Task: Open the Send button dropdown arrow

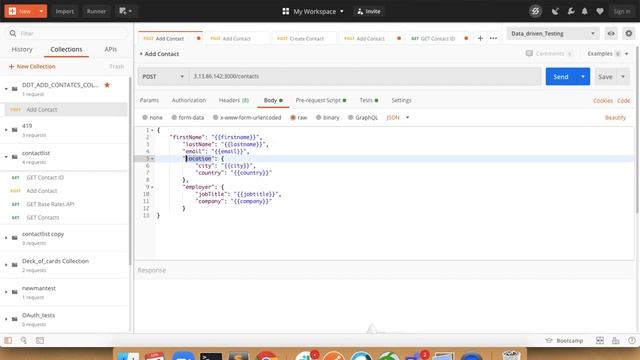Action: tap(583, 77)
